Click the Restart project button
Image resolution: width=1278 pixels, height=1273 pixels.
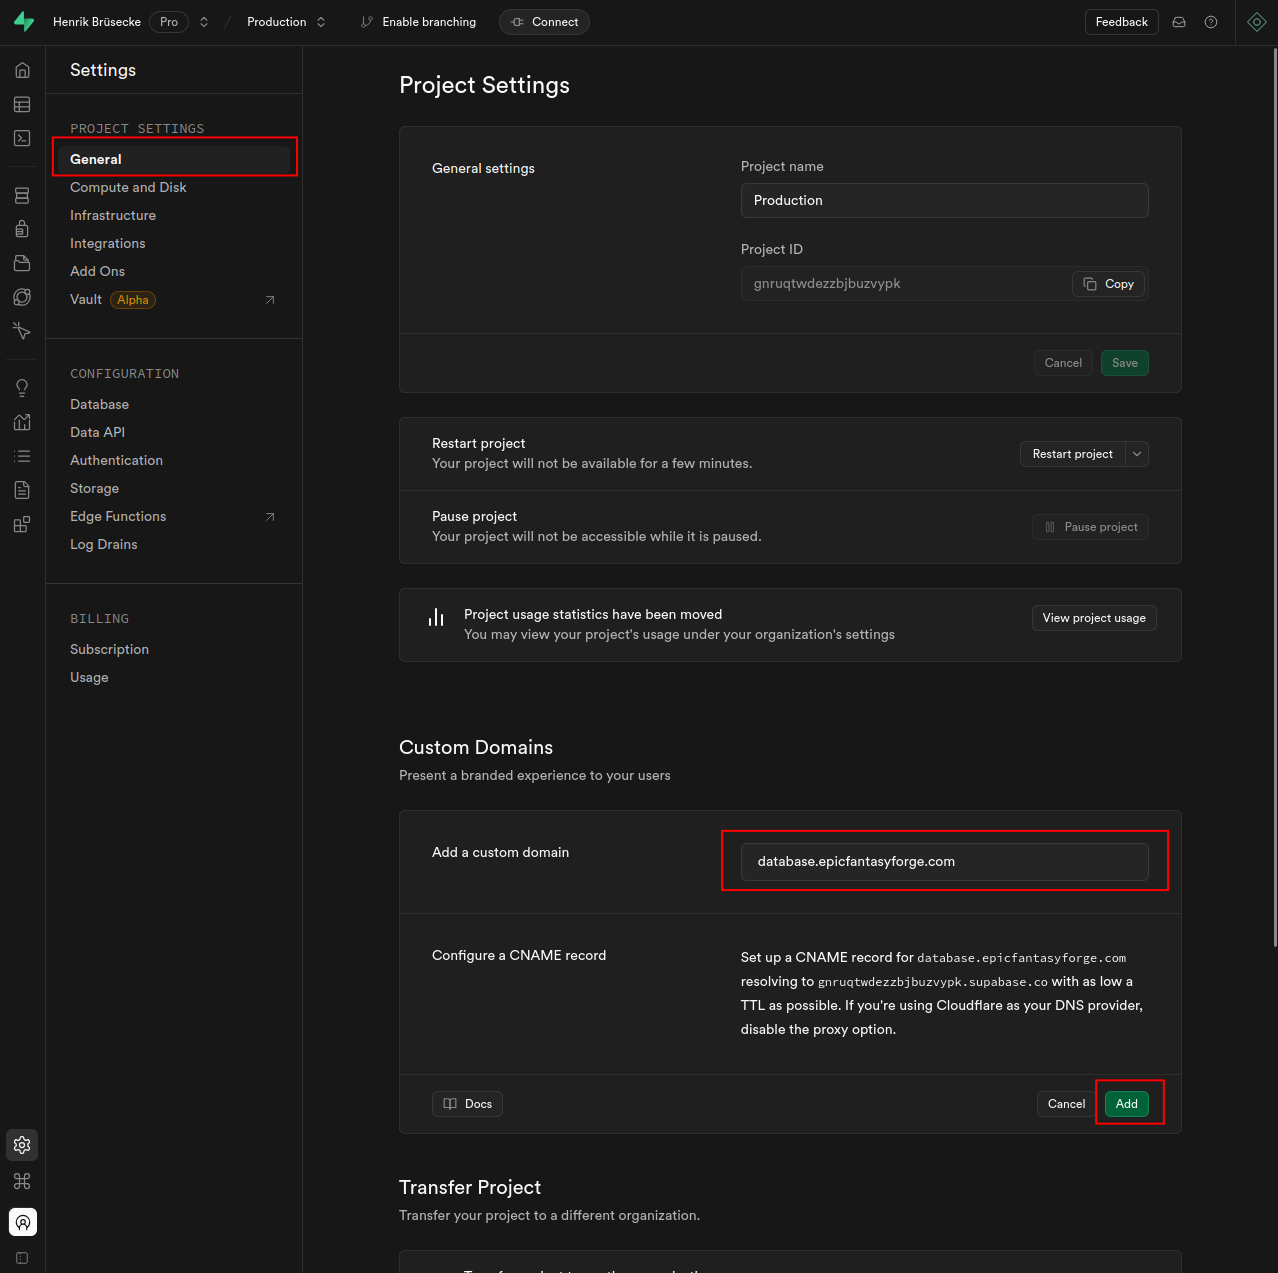(x=1073, y=454)
